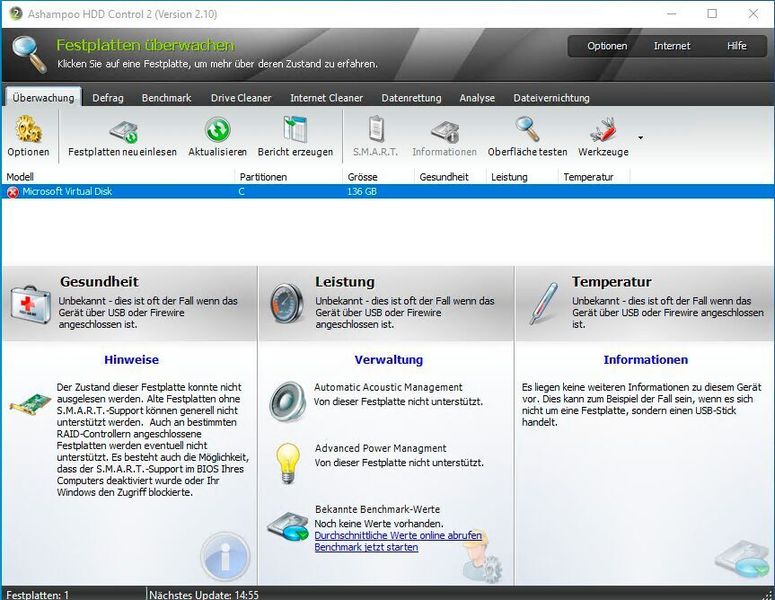
Task: Click the green Aktualisieren refresh icon
Action: (x=217, y=130)
